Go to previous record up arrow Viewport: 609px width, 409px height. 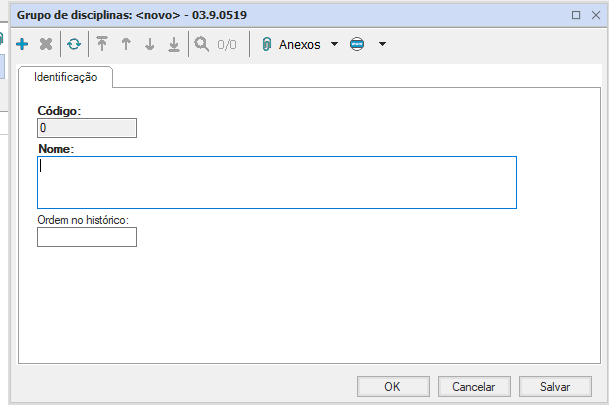click(x=125, y=45)
